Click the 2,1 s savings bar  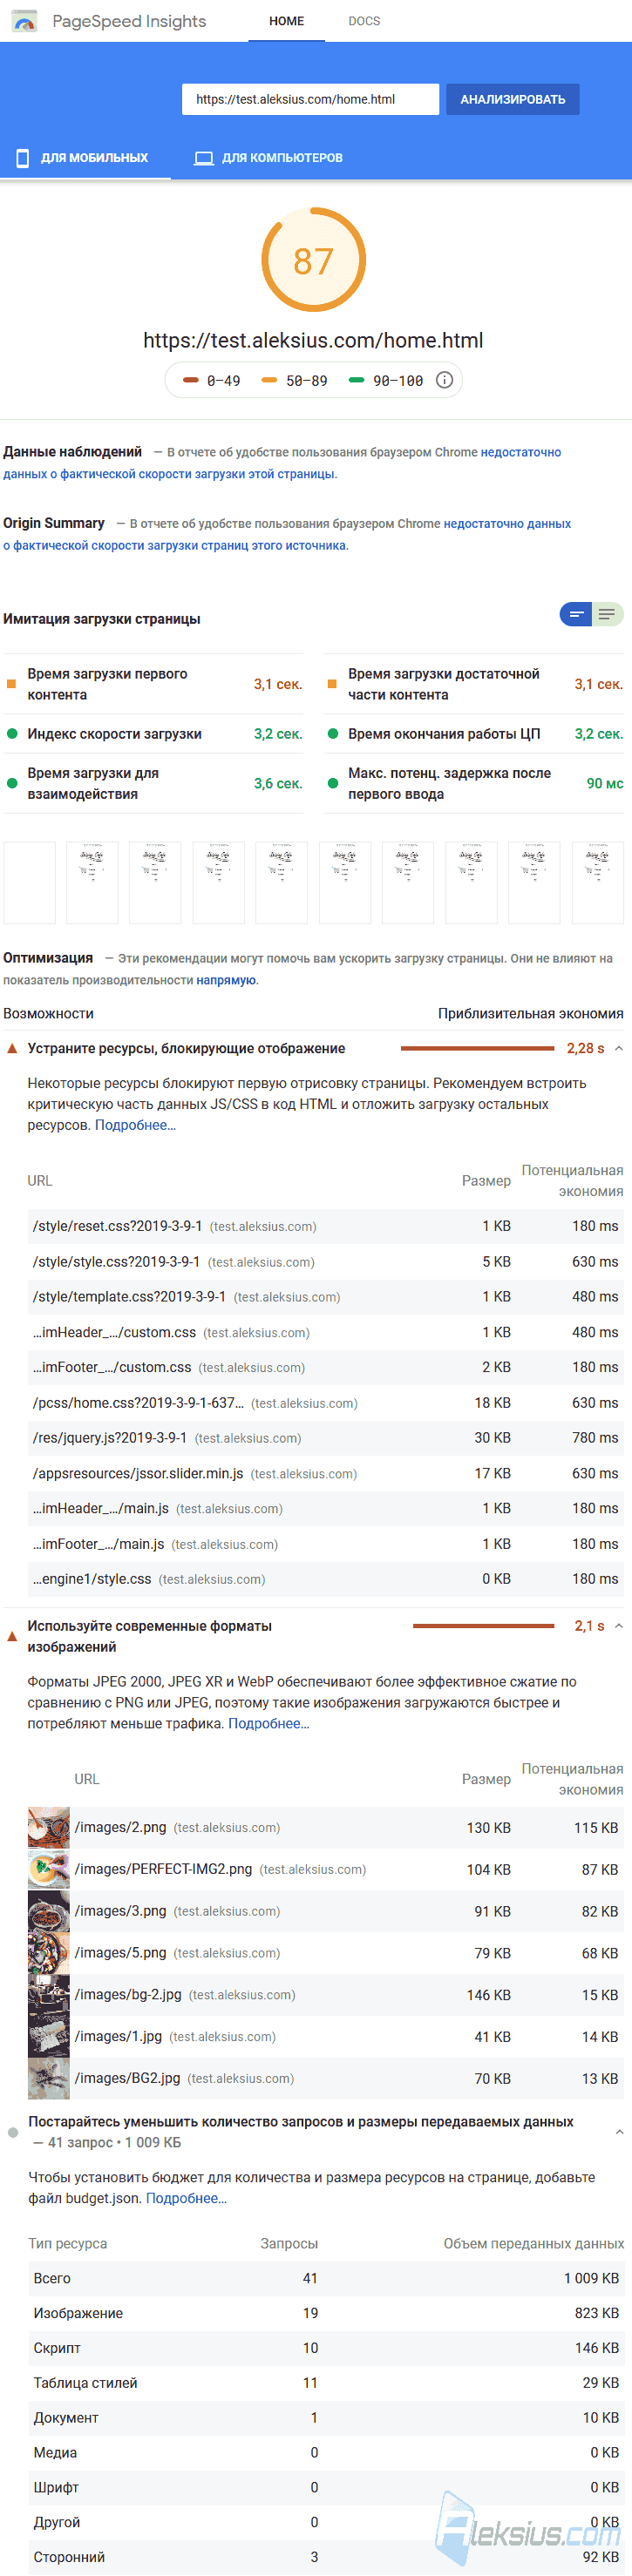coord(483,1626)
